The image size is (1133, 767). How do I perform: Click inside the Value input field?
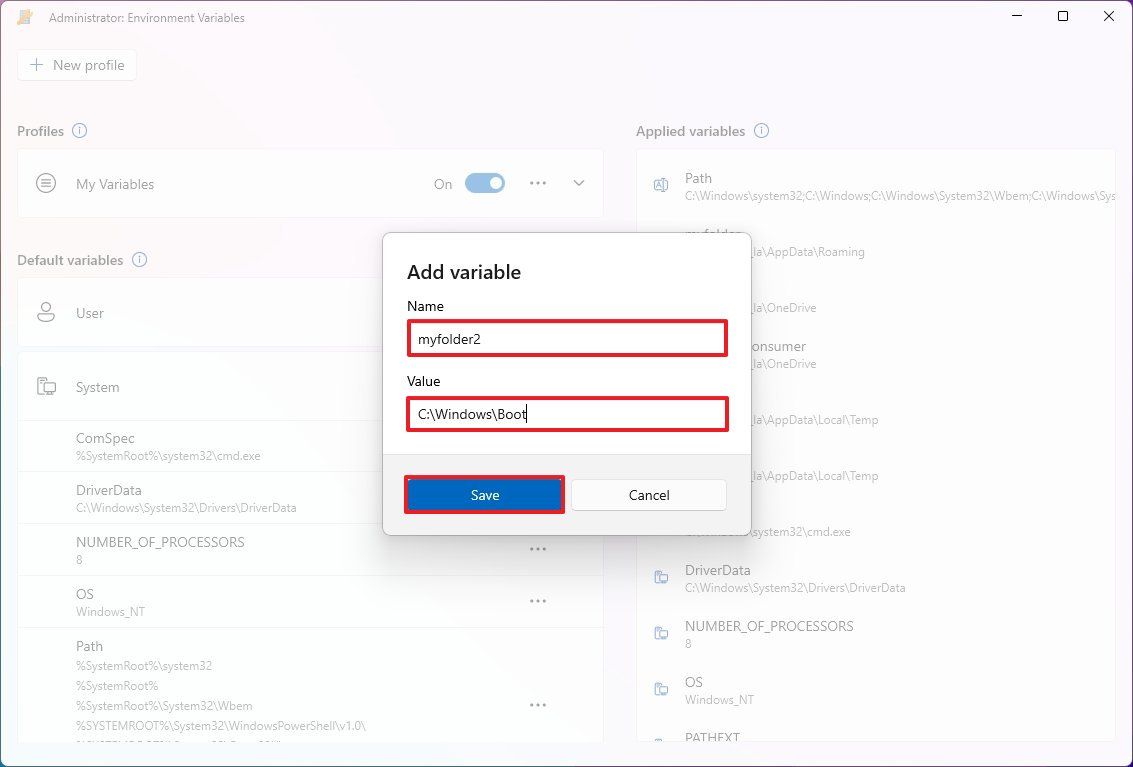coord(567,413)
